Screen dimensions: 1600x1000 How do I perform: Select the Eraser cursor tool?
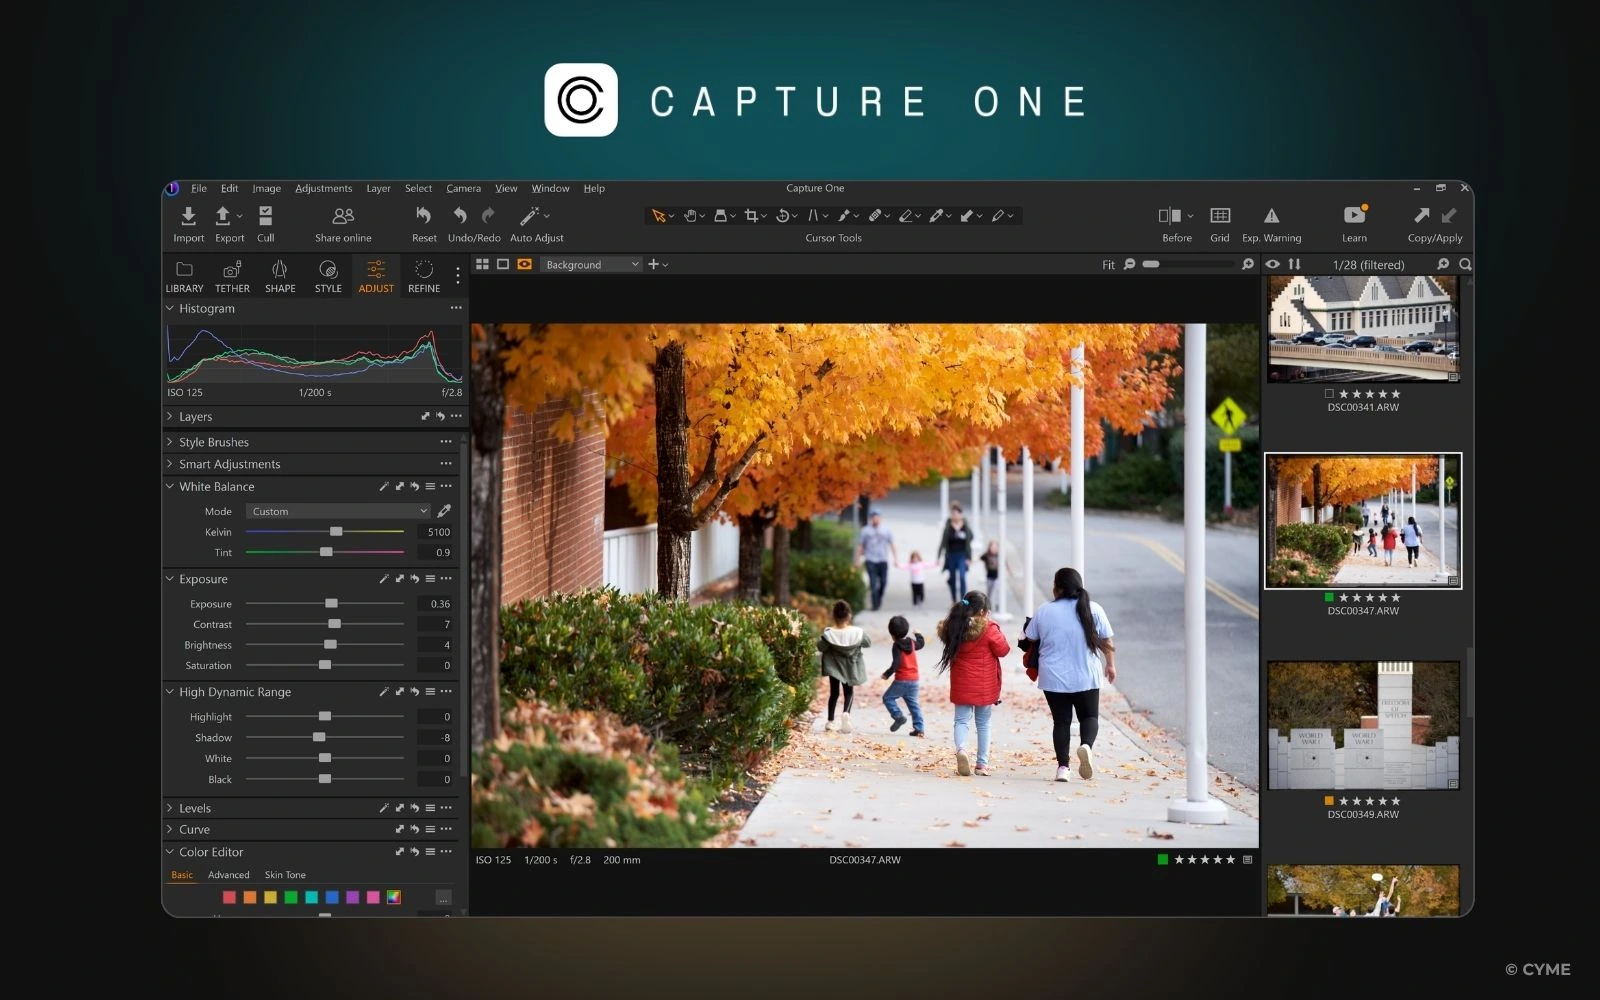point(908,215)
